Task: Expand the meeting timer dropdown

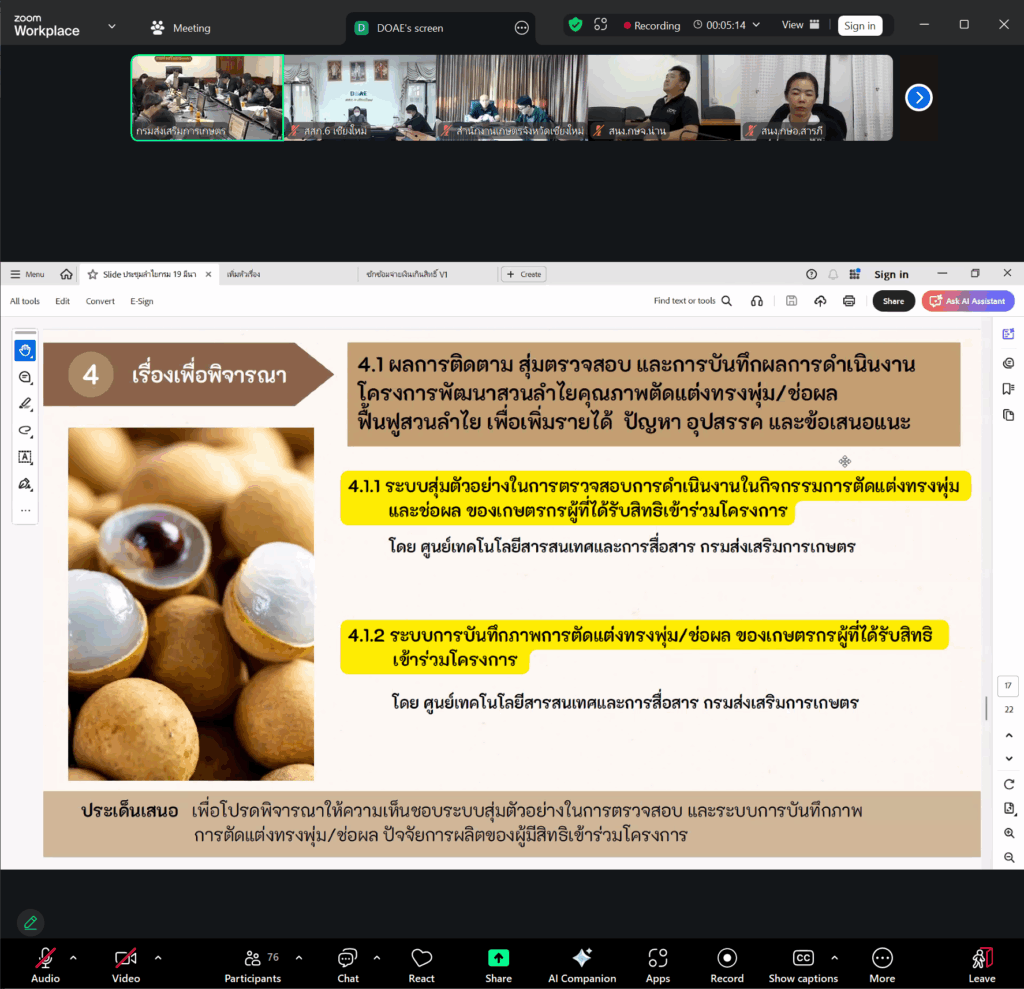Action: tap(756, 25)
